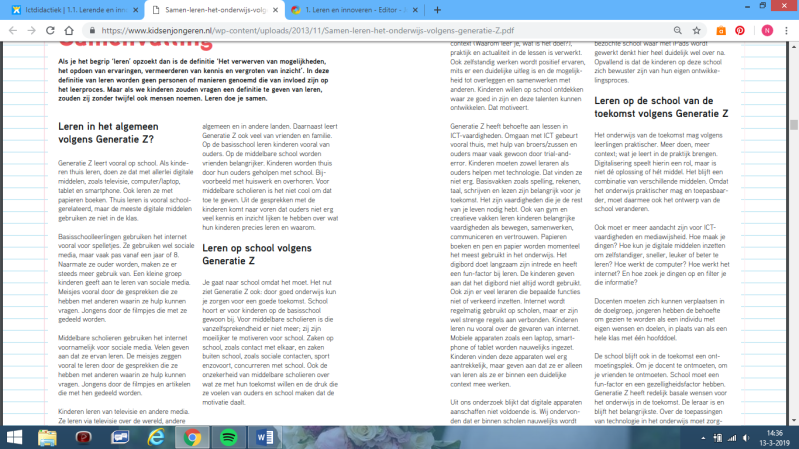Click paragraph starting 'Je gaat naar school omdat het moet'
Screen dimensions: 799x449
click(x=270, y=342)
